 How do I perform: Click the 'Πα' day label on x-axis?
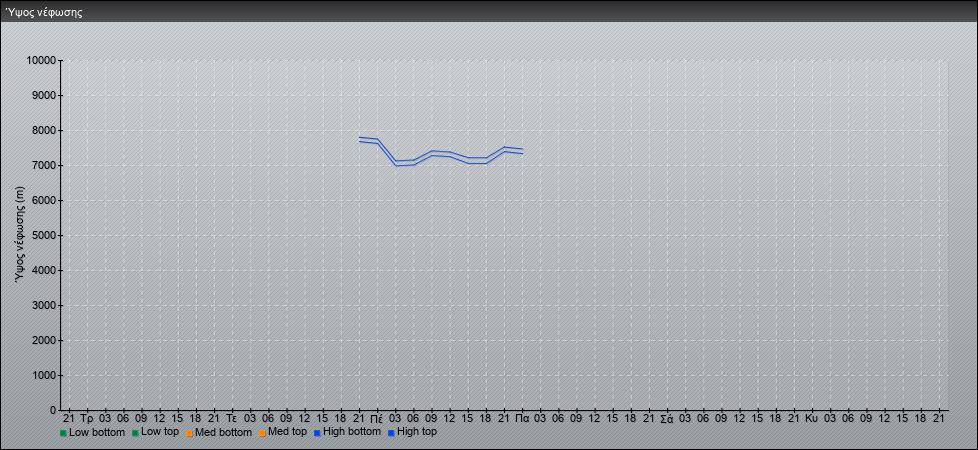click(x=523, y=418)
